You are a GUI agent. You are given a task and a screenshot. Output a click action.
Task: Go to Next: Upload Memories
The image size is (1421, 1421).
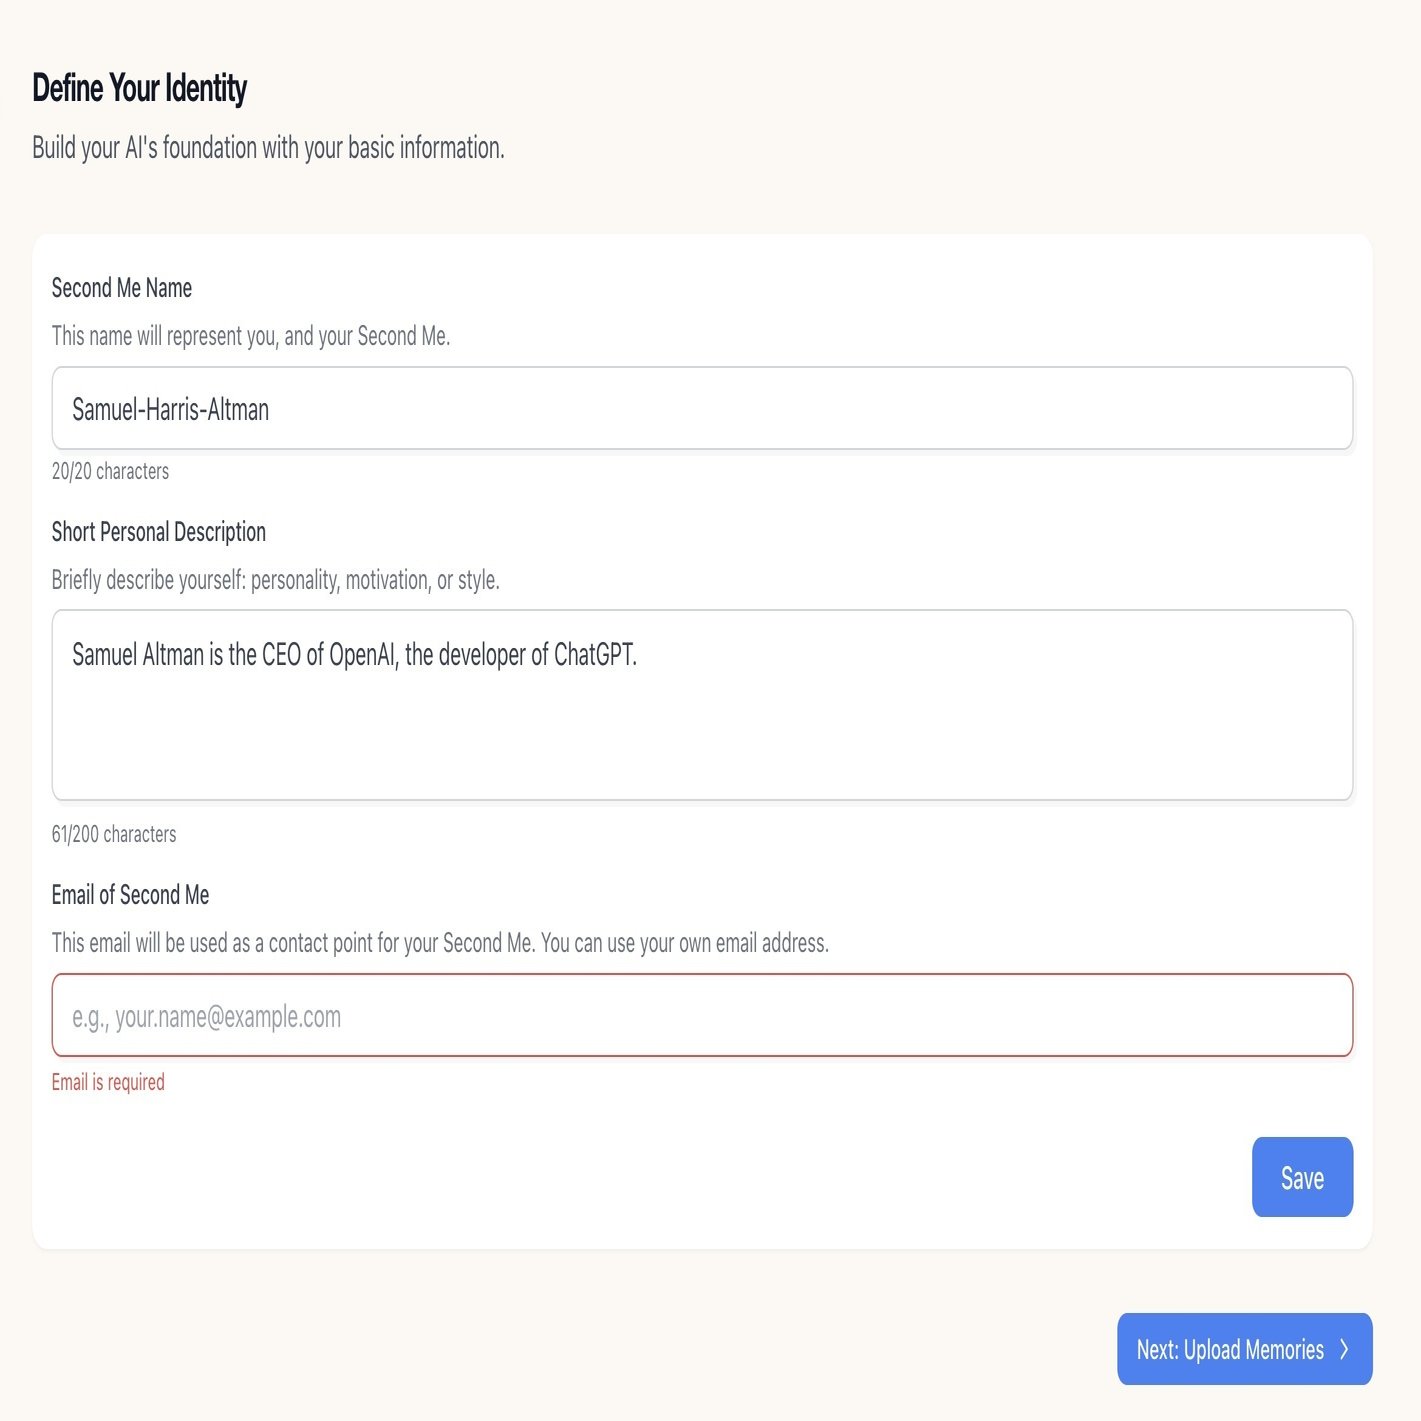(x=1230, y=1349)
